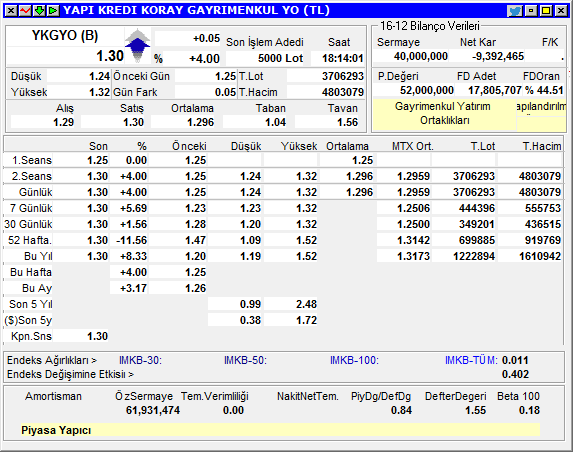Click the ÖzSermaye value 61,931,474
Viewport: 573px width, 452px height.
[153, 411]
